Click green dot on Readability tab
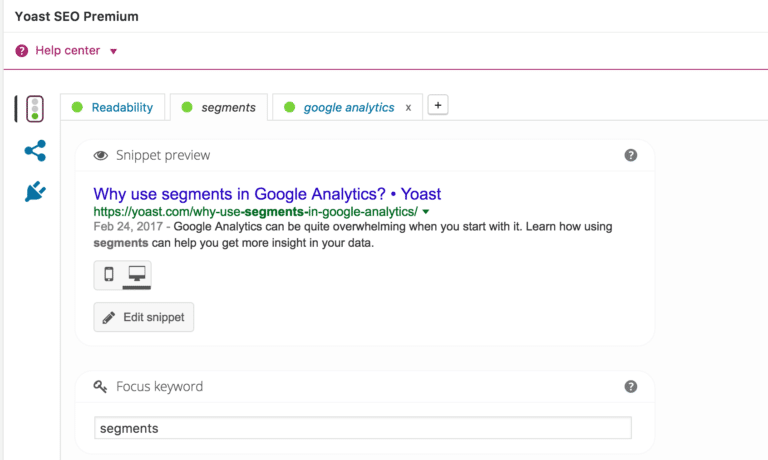Screen dimensions: 768x460 point(77,107)
